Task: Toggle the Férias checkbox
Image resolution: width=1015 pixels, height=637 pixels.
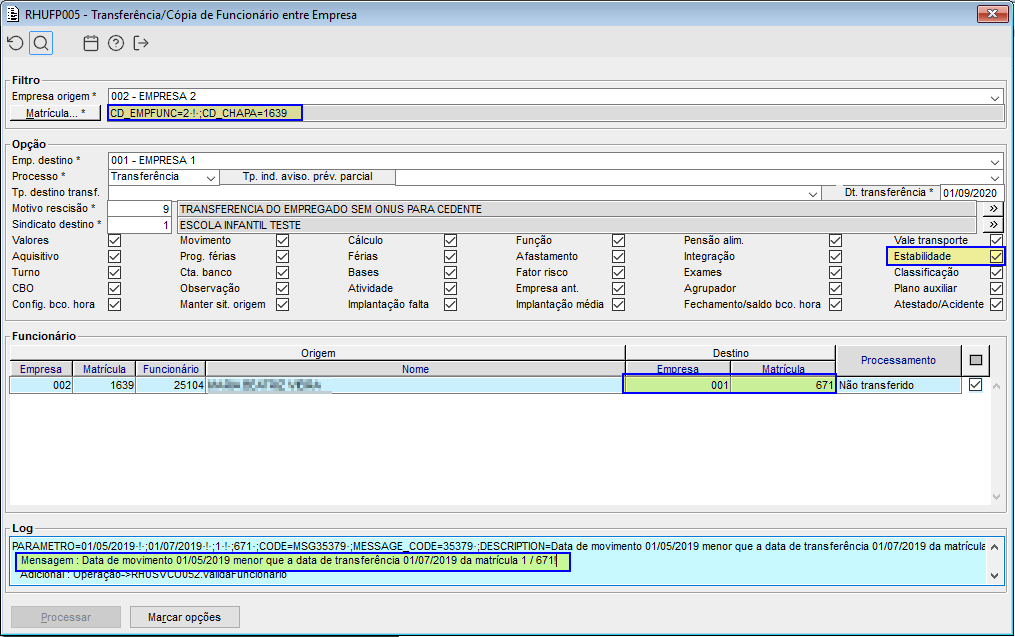Action: 451,256
